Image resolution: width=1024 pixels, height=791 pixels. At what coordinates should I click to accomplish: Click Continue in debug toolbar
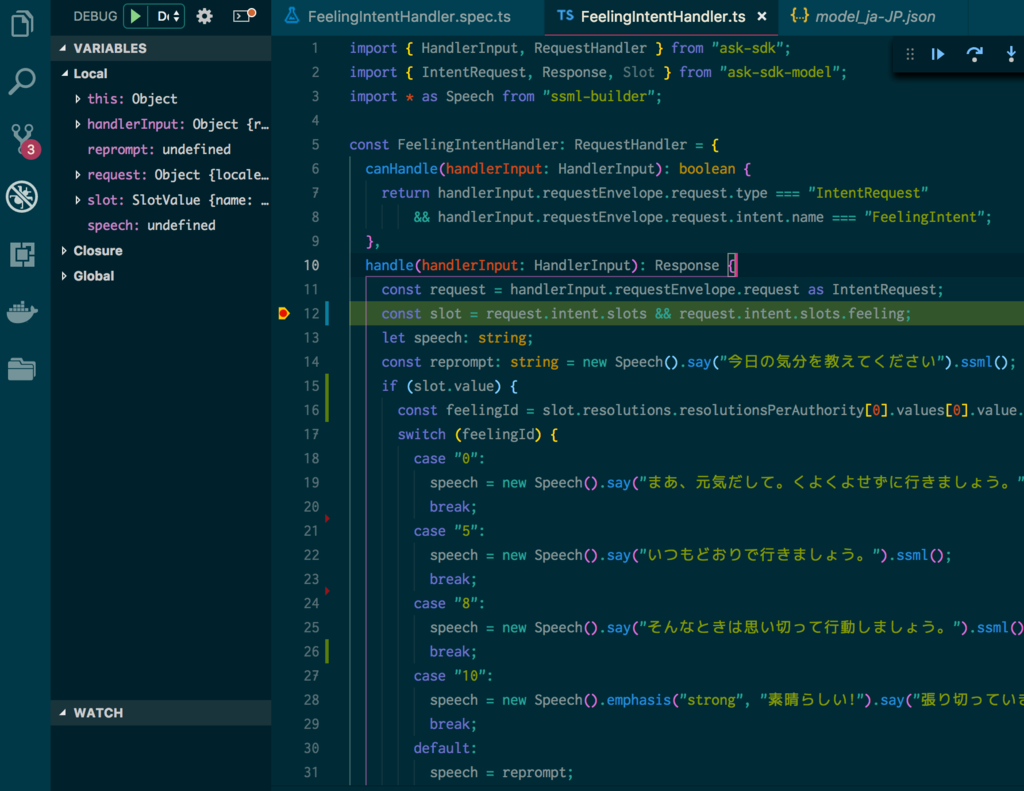938,54
